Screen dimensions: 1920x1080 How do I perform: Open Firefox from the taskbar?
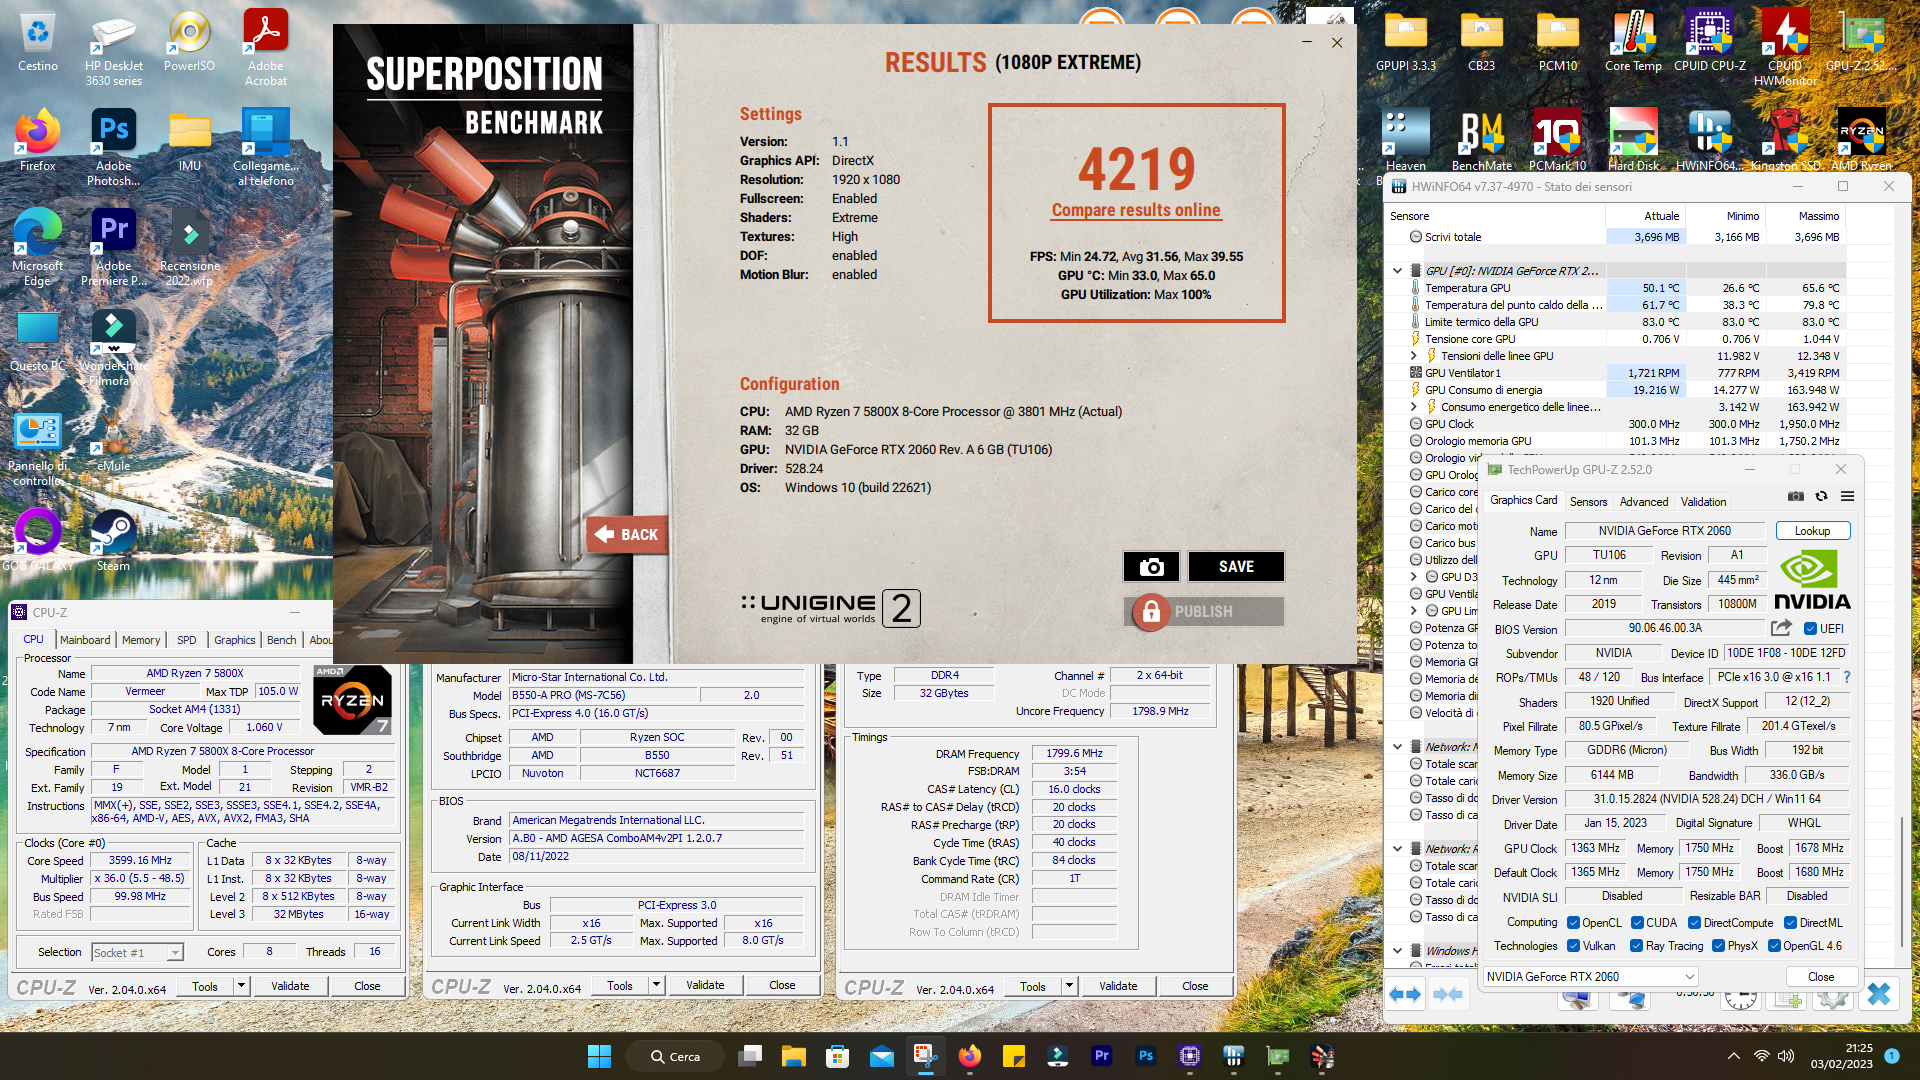coord(969,1056)
